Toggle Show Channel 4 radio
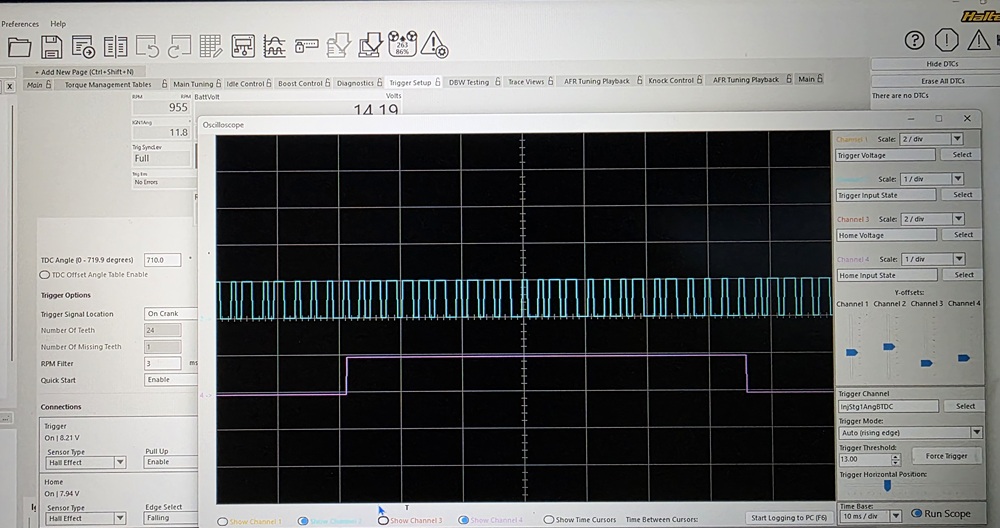Image resolution: width=1000 pixels, height=528 pixels. point(463,520)
